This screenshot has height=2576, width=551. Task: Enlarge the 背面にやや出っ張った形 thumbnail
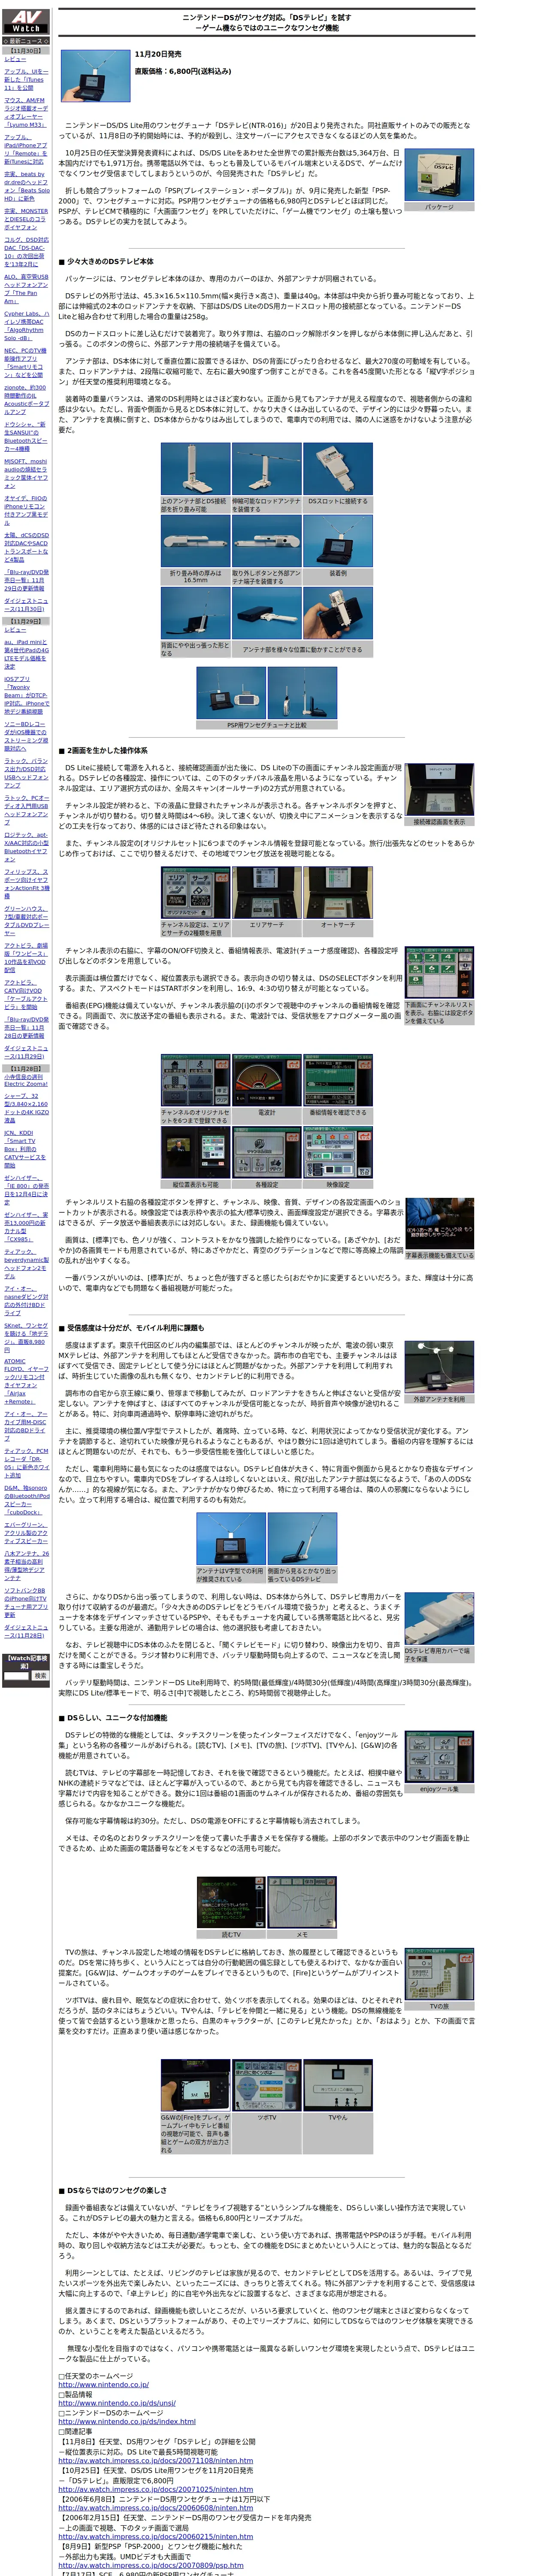pos(196,614)
